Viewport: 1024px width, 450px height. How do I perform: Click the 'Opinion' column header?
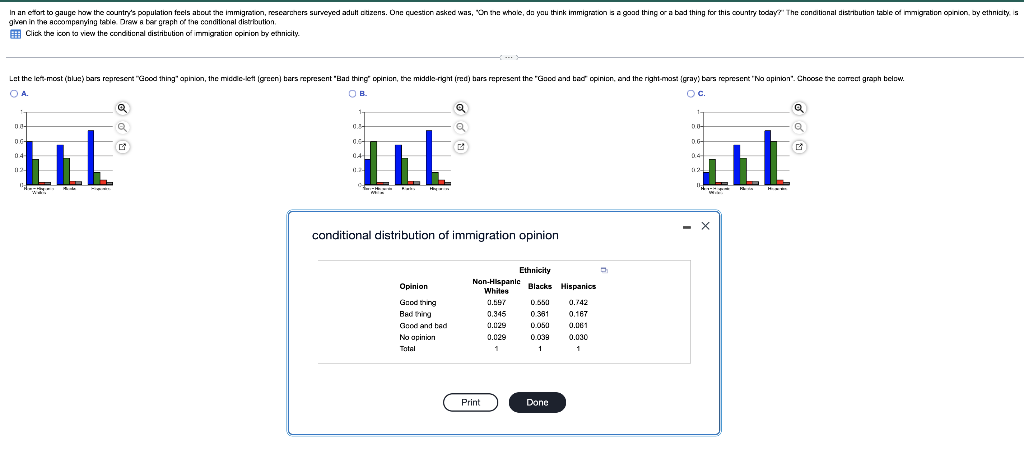[413, 286]
